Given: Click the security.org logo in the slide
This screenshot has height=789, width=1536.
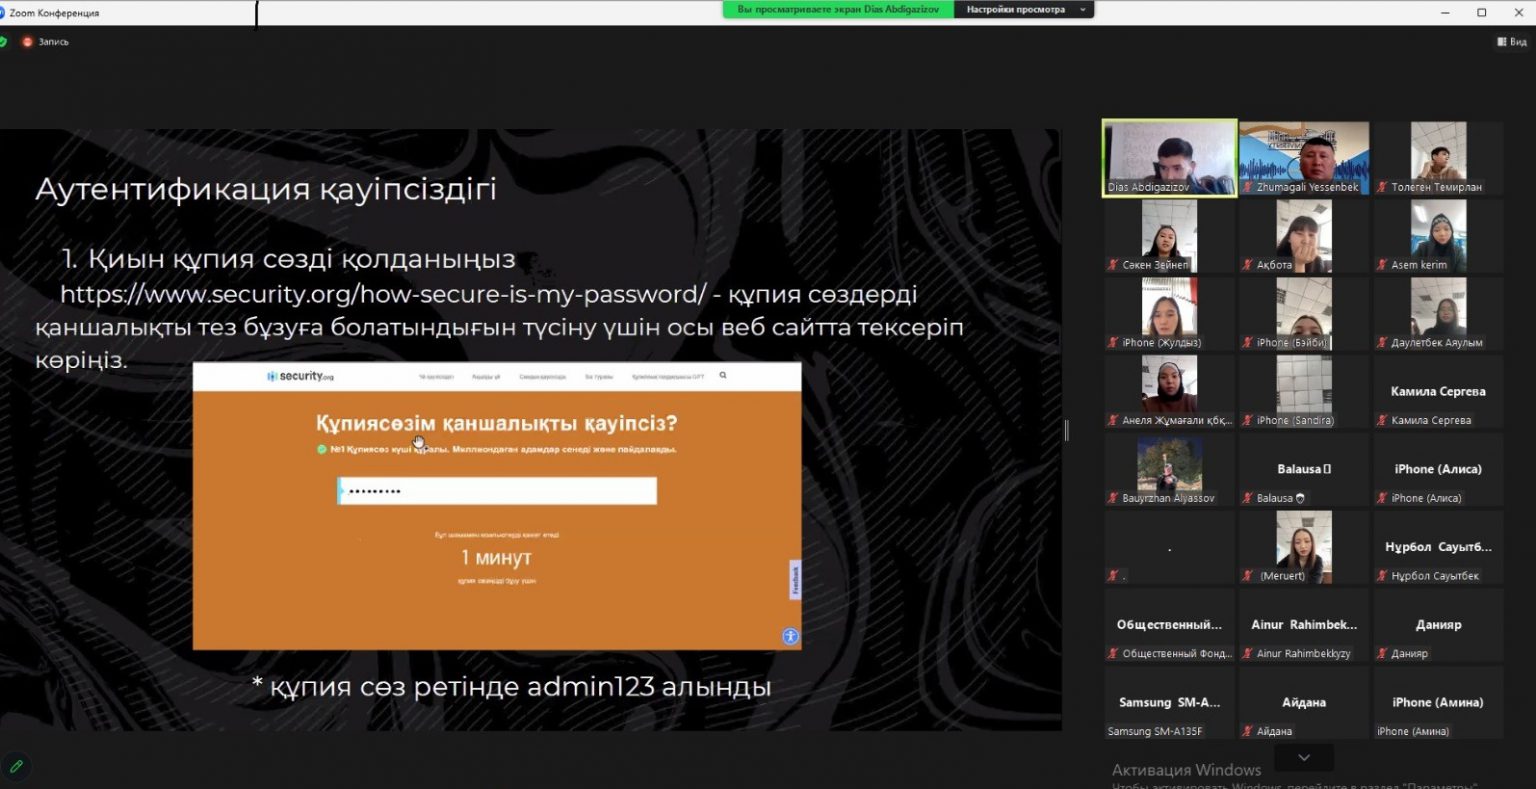Looking at the screenshot, I should pos(300,376).
